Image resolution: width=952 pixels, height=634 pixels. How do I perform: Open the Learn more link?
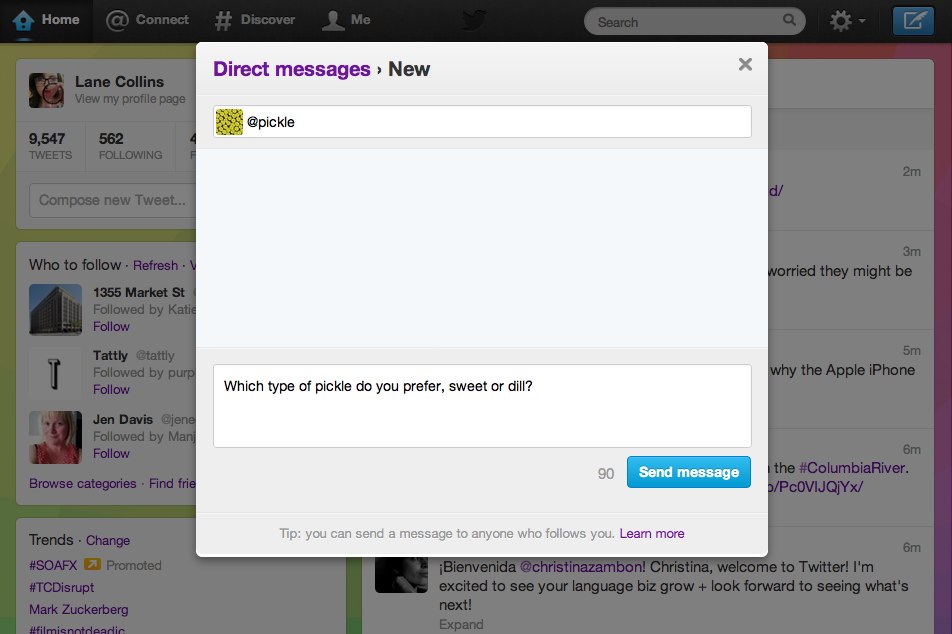(x=651, y=533)
